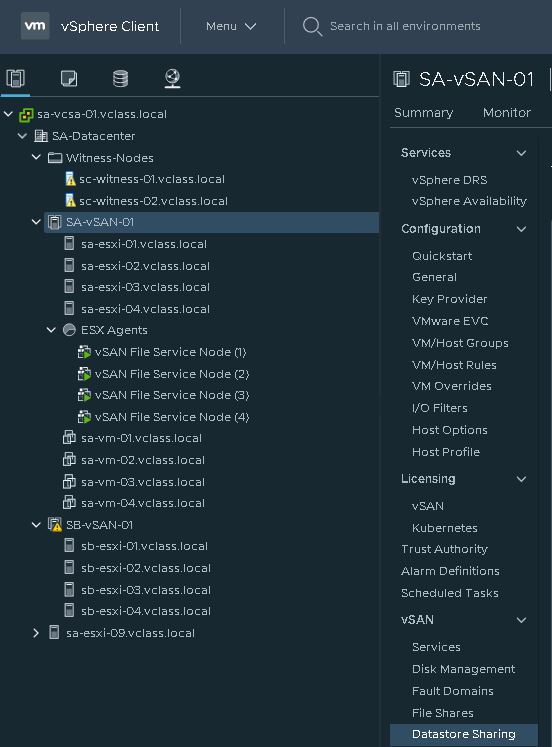Screen dimensions: 552x747
Task: Open VMware EVC settings
Action: click(x=450, y=321)
